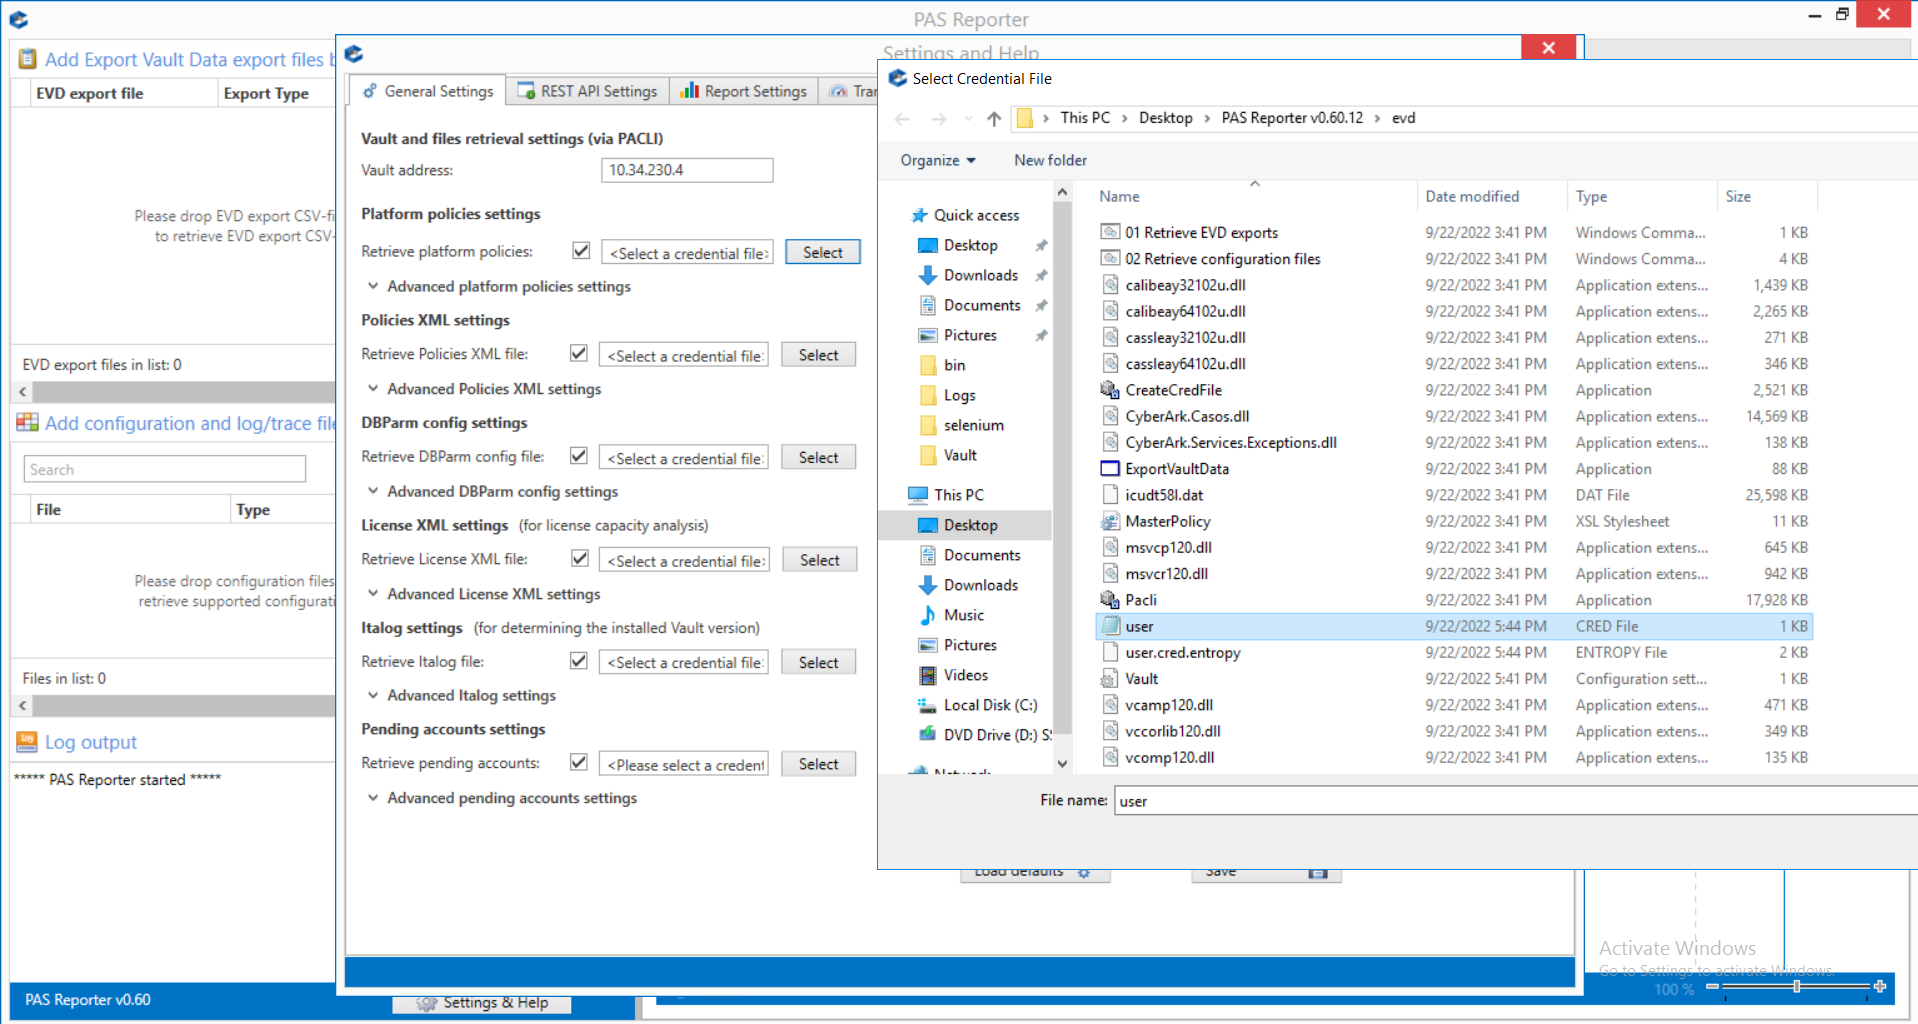The image size is (1918, 1024).
Task: Expand Advanced pending accounts settings
Action: (373, 798)
